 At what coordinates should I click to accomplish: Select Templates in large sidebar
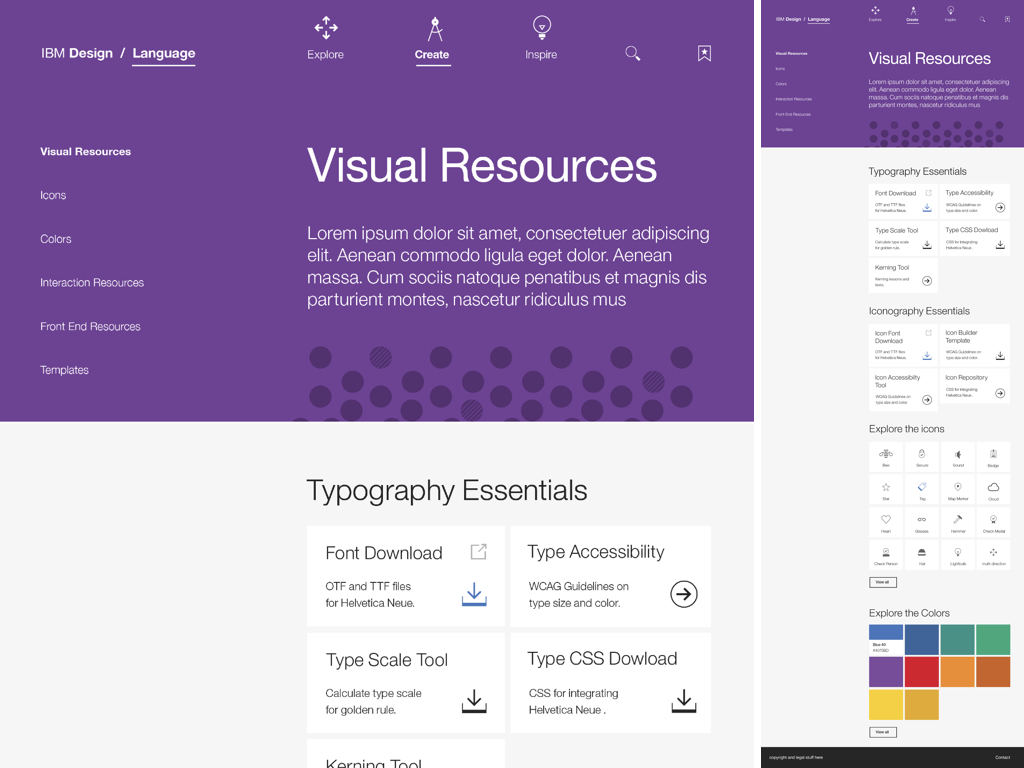click(x=64, y=370)
